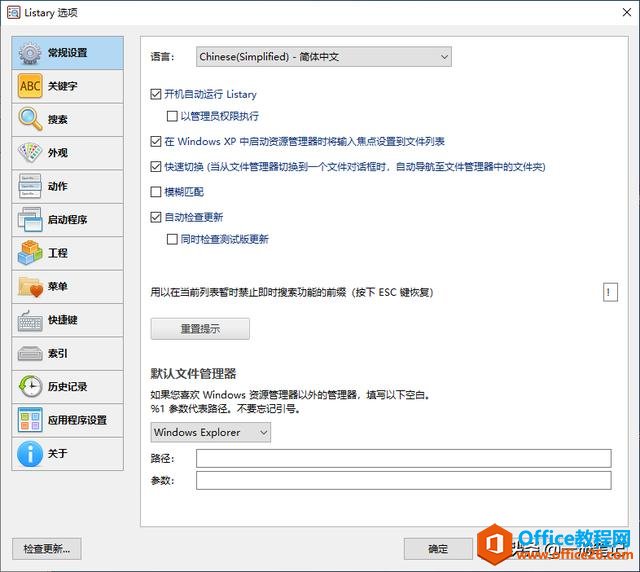Click the 检查更新... button

(x=47, y=549)
